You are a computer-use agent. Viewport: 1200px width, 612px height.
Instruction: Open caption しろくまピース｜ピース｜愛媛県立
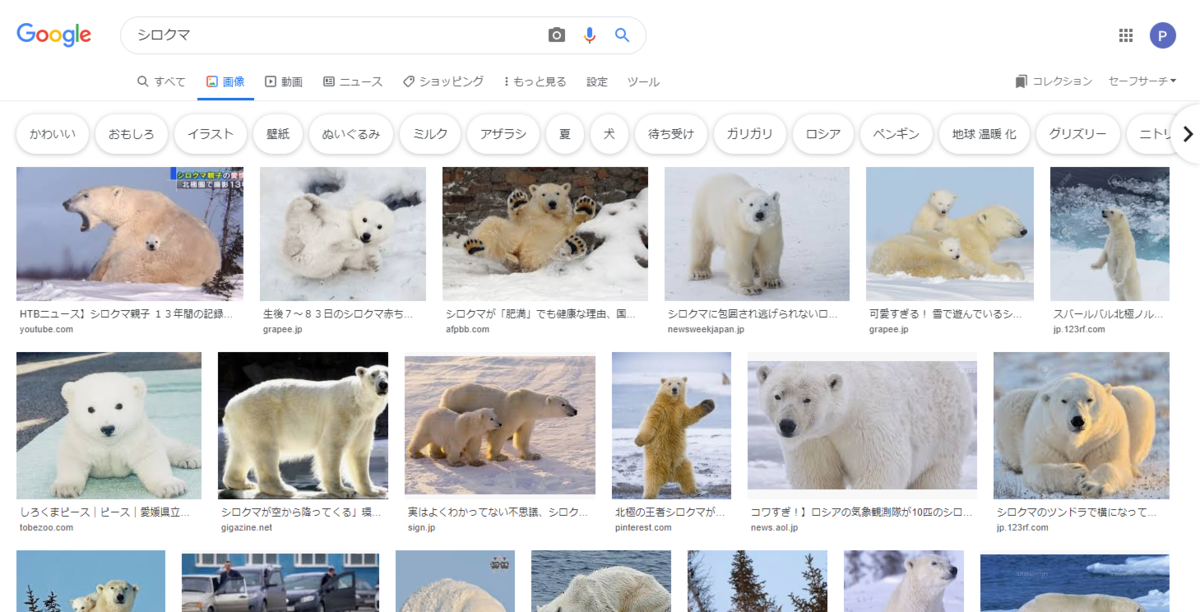(x=105, y=512)
